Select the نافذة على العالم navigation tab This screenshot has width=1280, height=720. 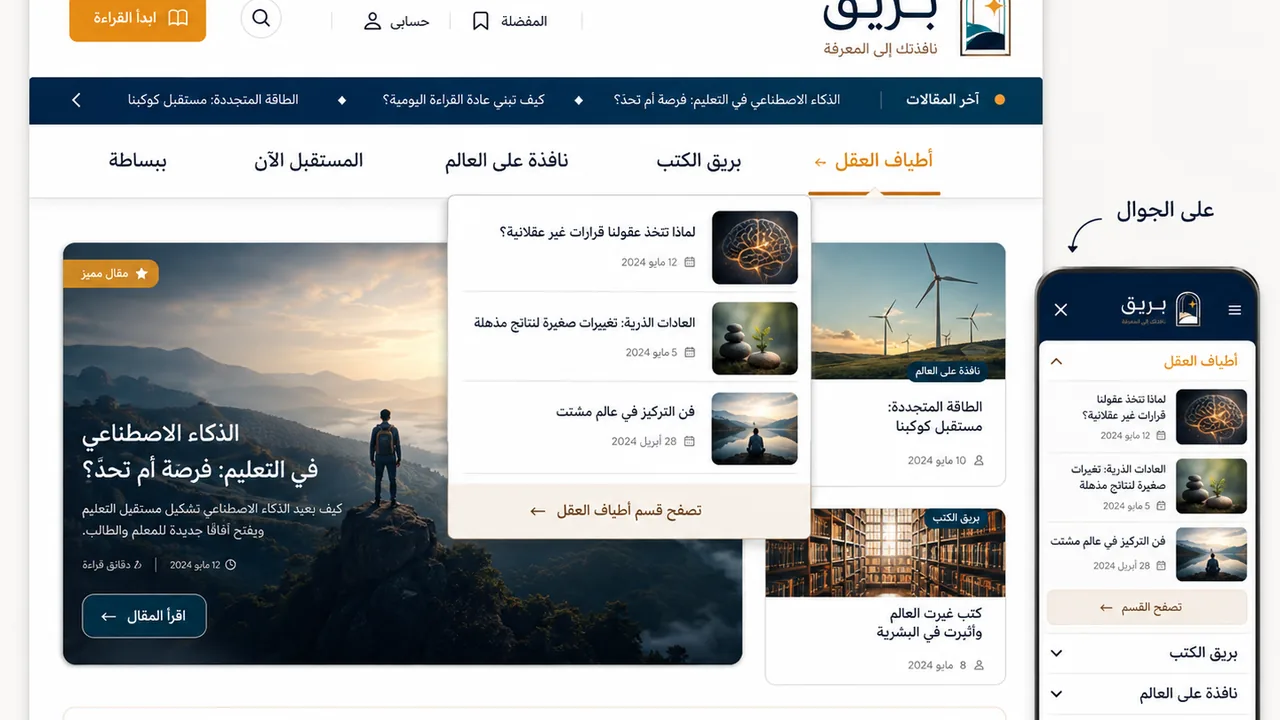507,161
